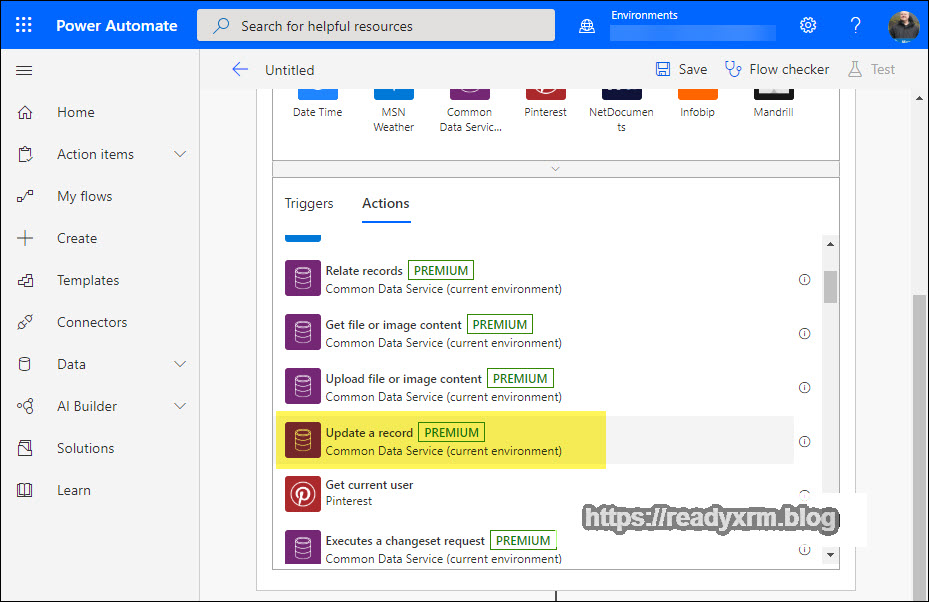
Task: Click the back arrow beside Untitled
Action: point(240,69)
